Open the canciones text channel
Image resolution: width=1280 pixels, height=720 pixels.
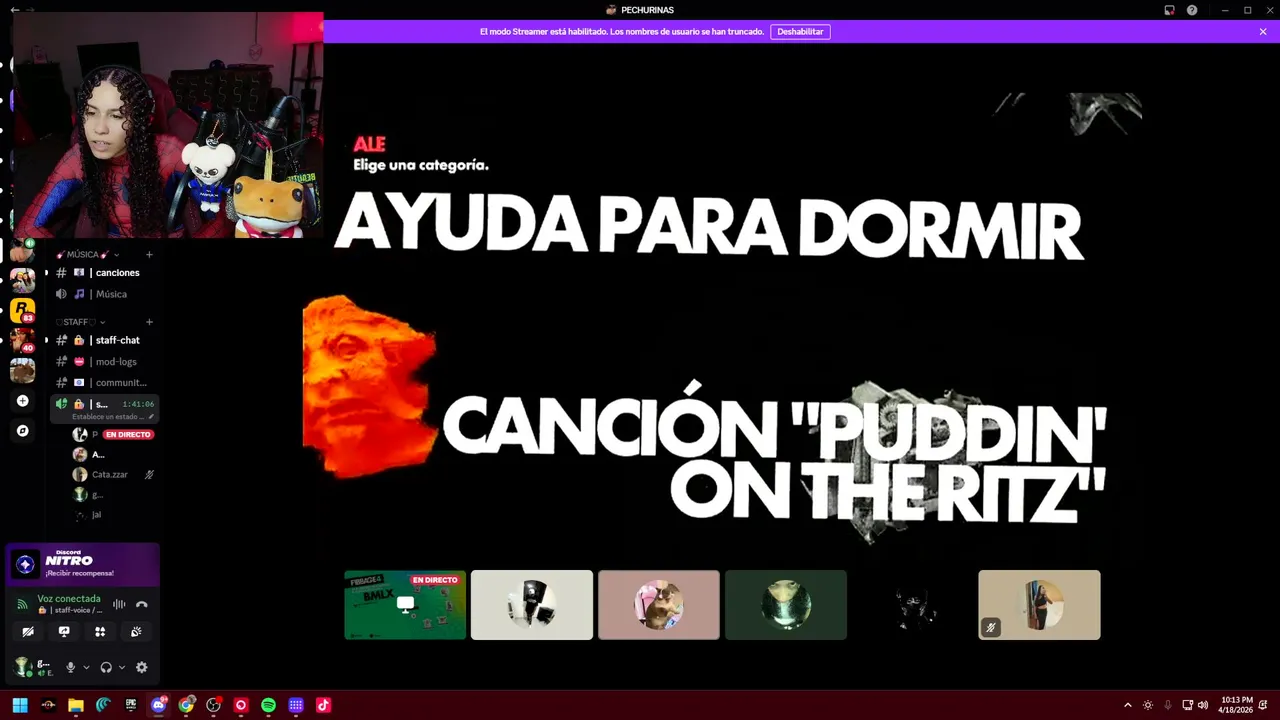pos(105,273)
